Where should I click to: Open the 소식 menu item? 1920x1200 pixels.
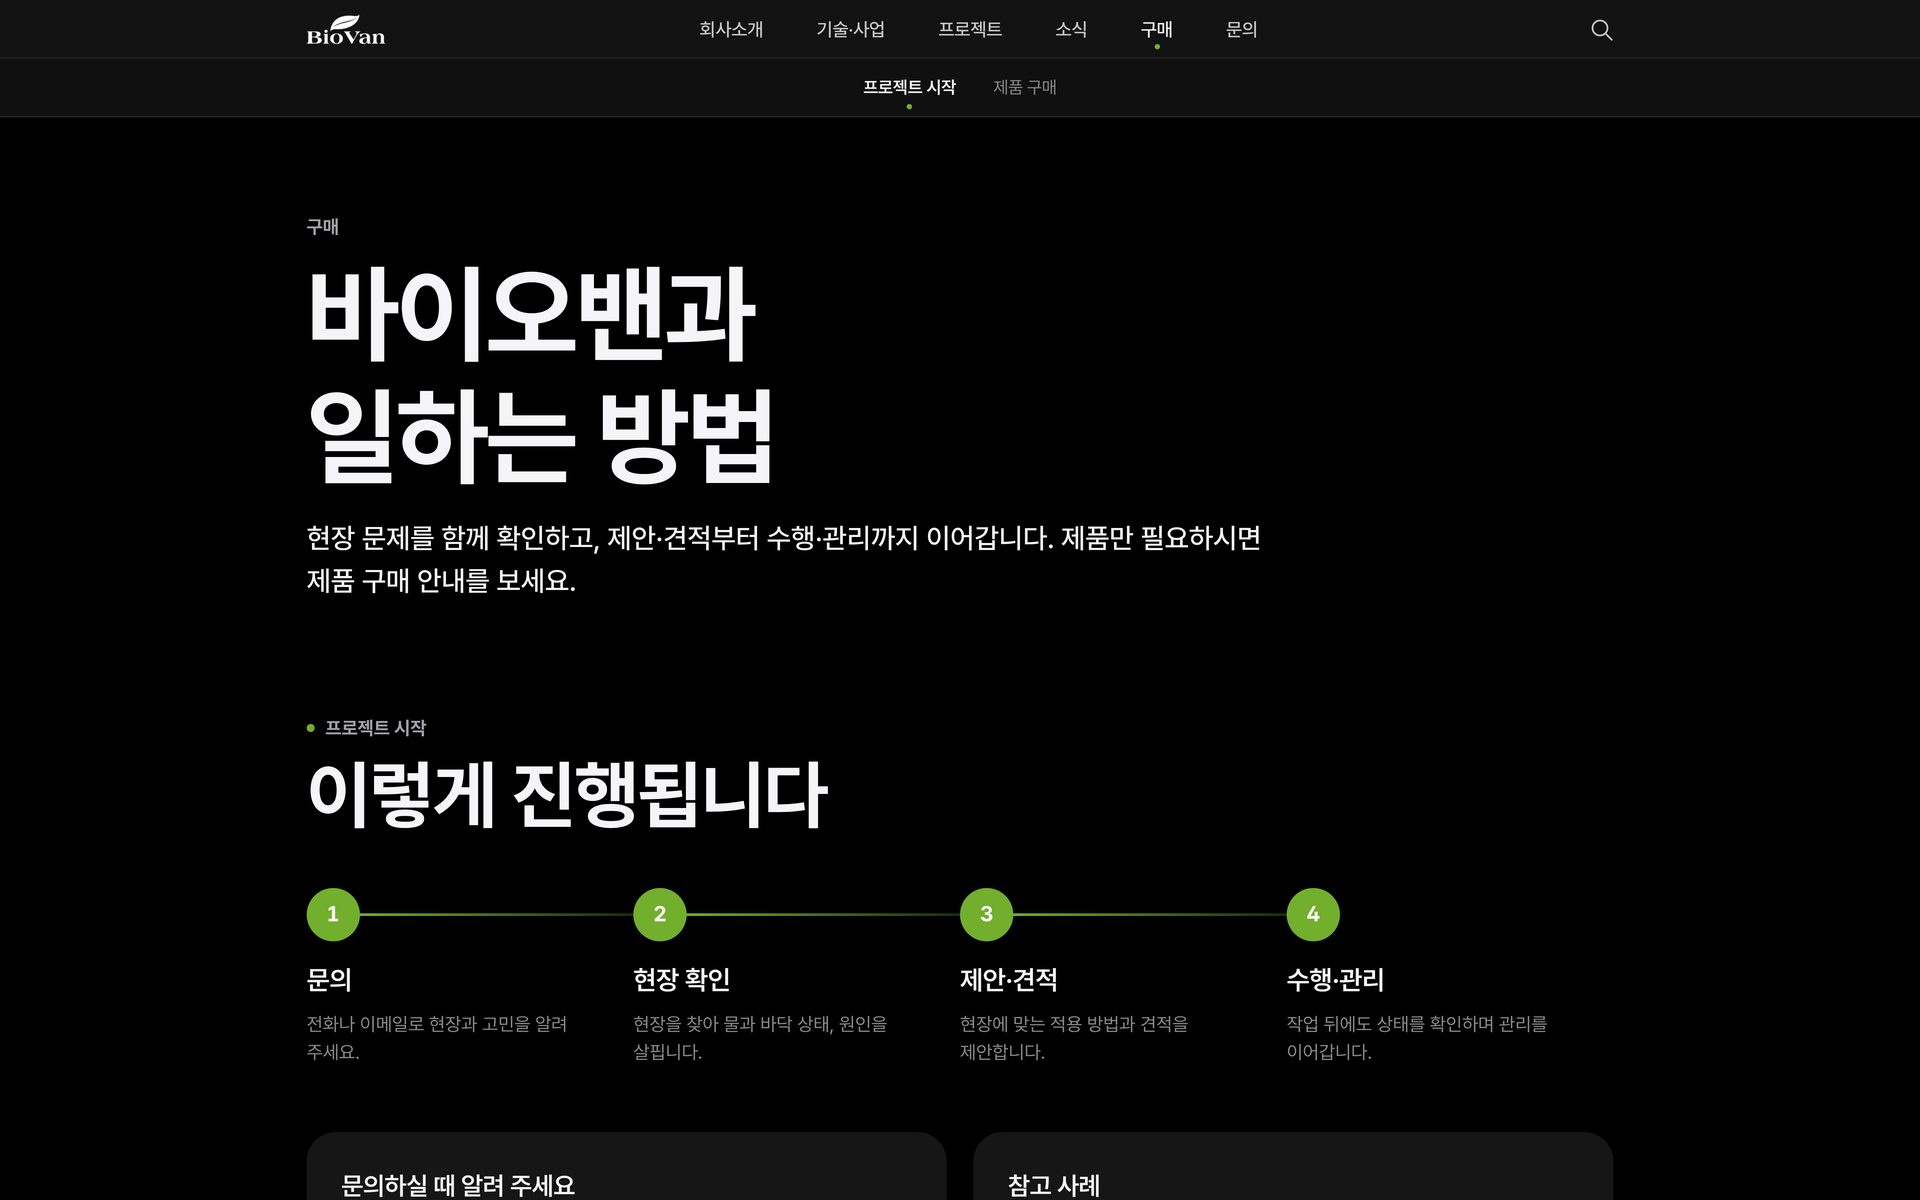click(x=1071, y=30)
